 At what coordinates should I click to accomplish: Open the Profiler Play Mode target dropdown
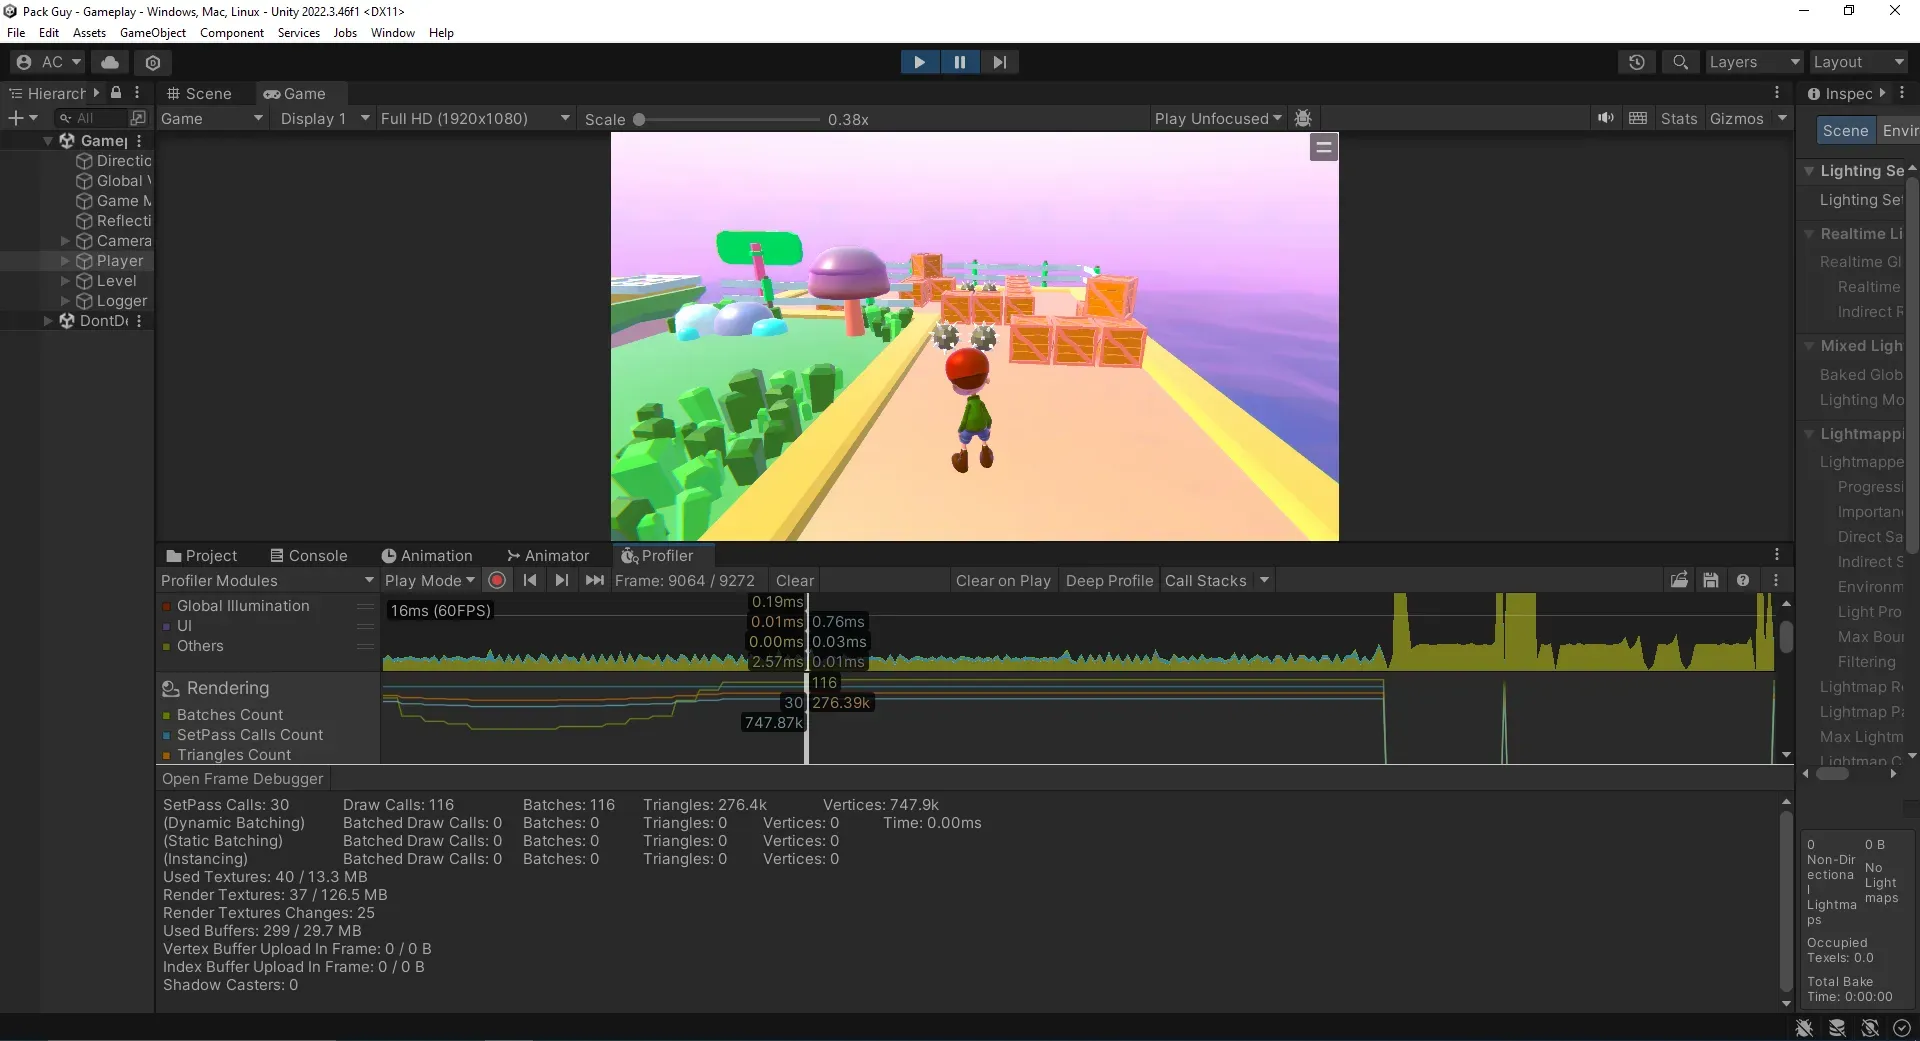[x=430, y=580]
